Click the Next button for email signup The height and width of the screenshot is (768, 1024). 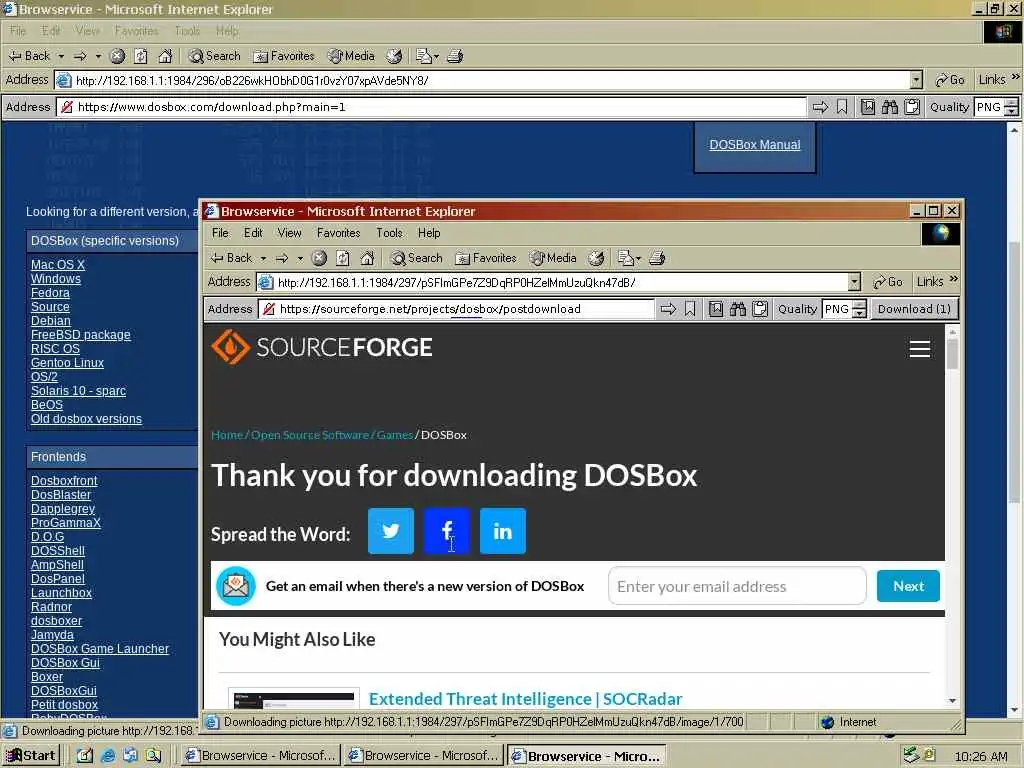pyautogui.click(x=908, y=586)
